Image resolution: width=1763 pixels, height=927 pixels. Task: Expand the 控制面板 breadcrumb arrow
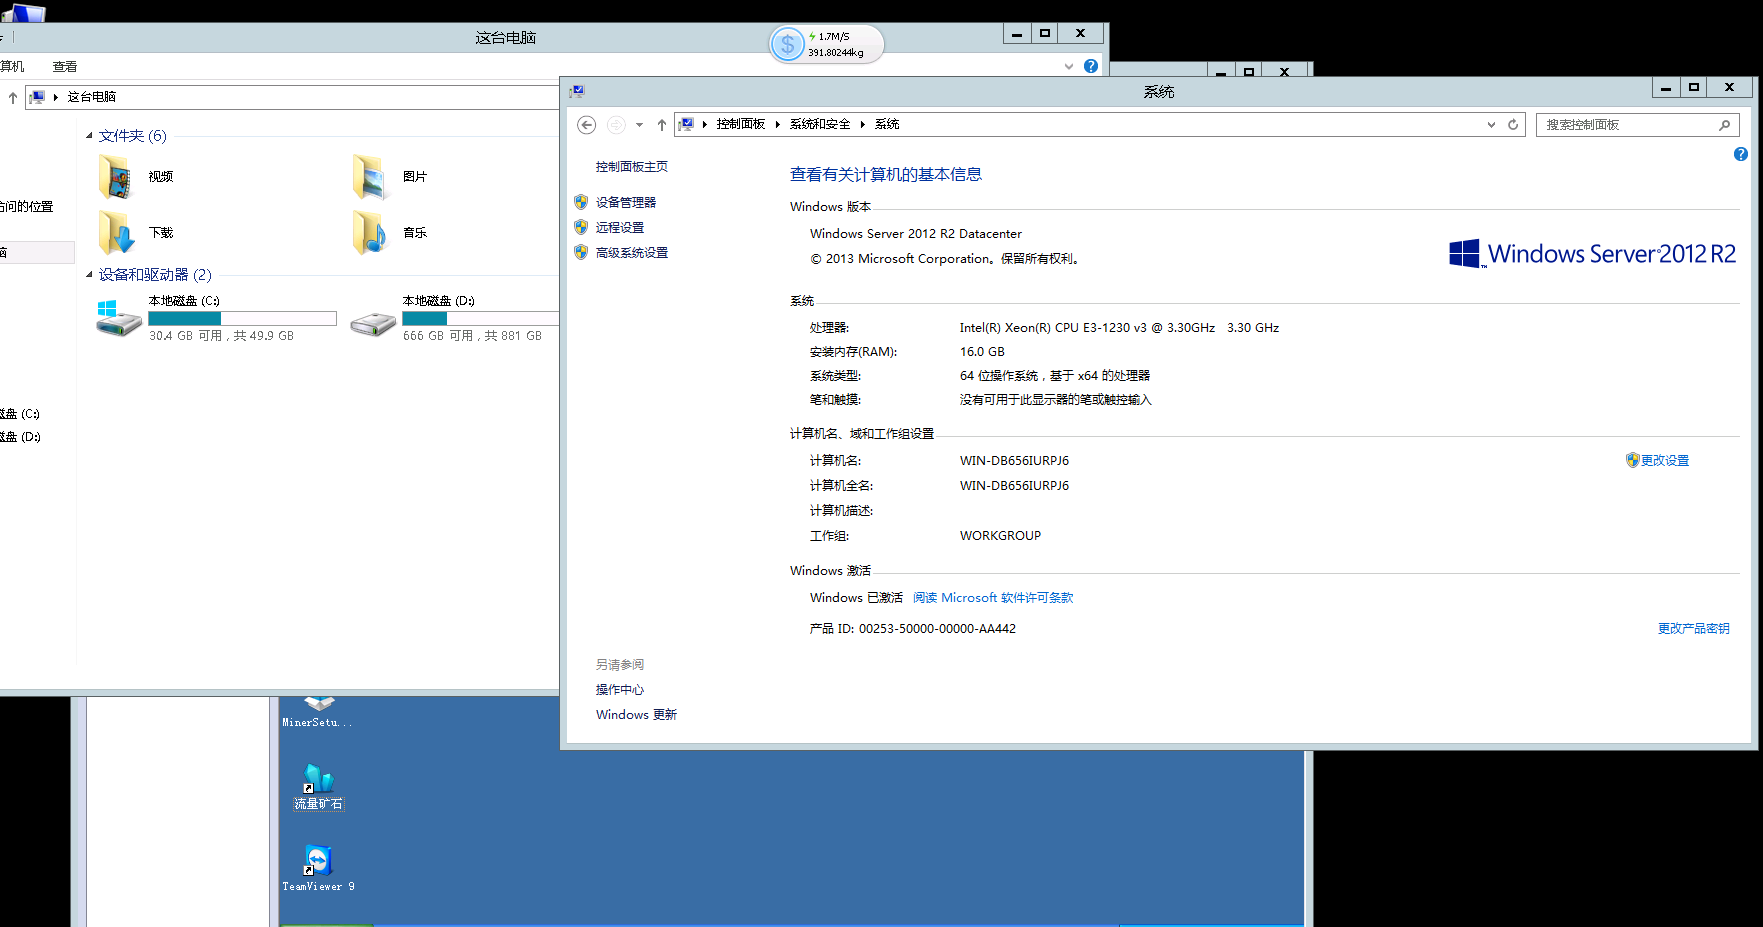(x=777, y=124)
